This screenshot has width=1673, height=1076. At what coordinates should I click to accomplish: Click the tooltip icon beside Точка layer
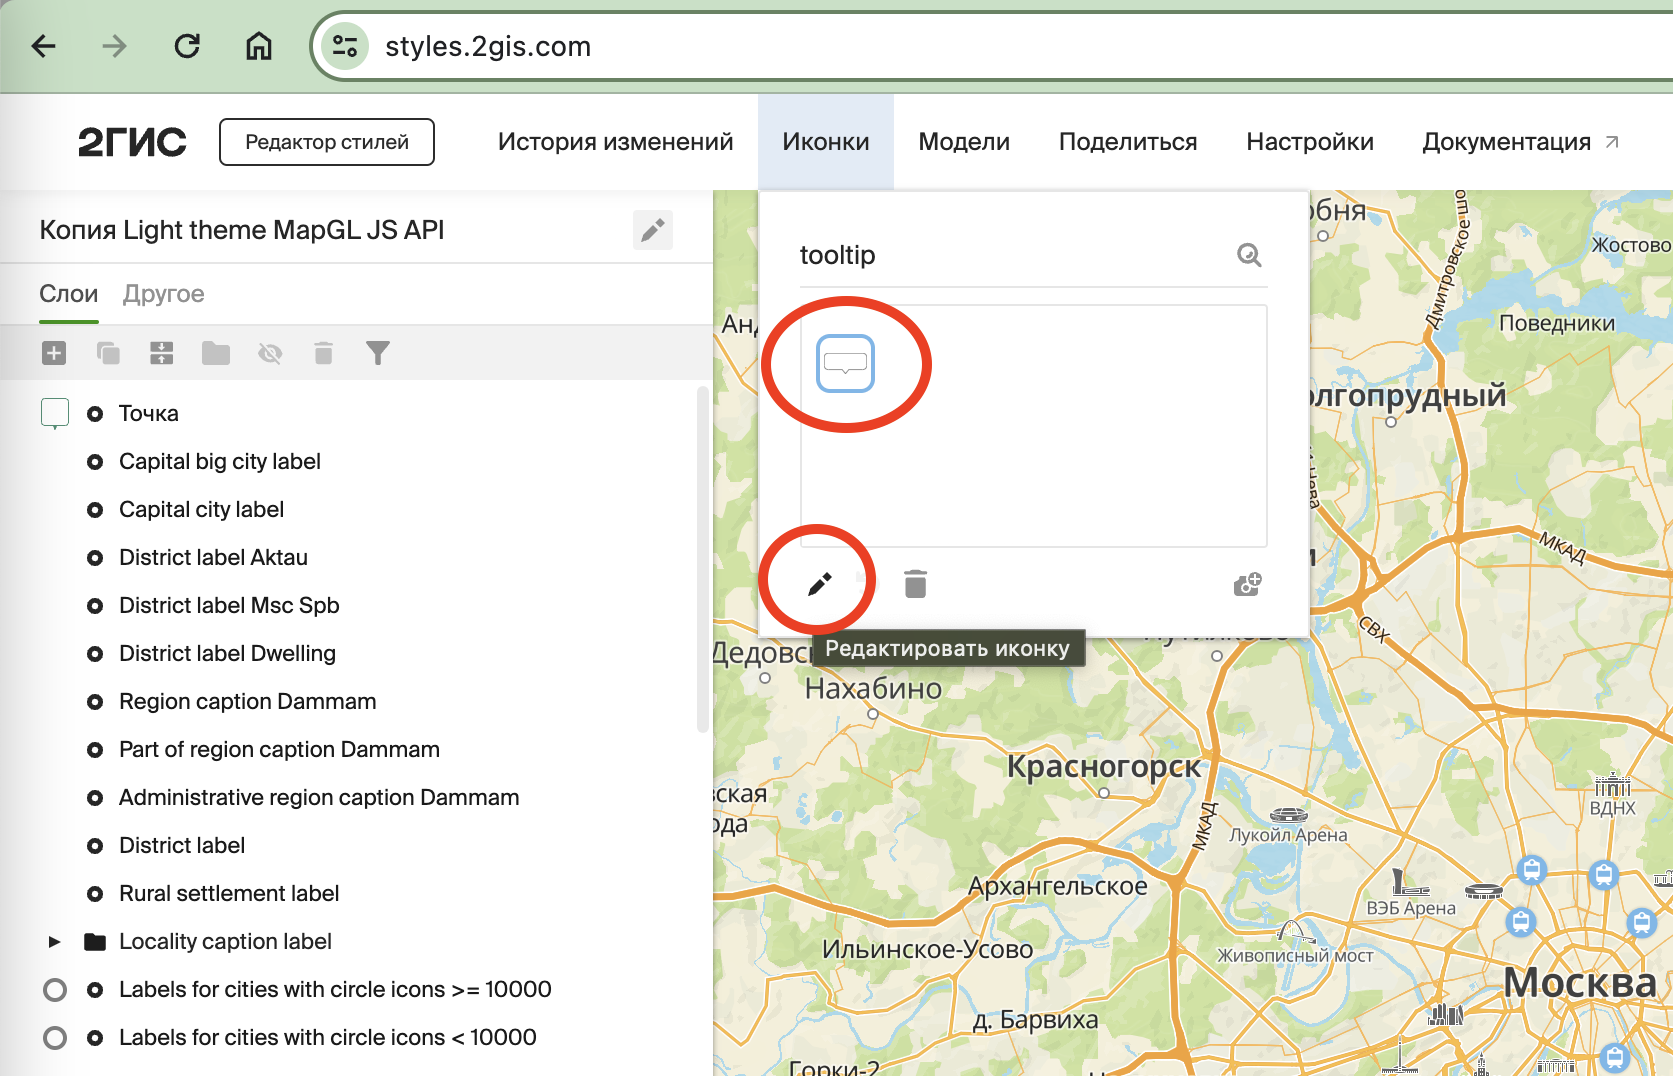click(55, 413)
